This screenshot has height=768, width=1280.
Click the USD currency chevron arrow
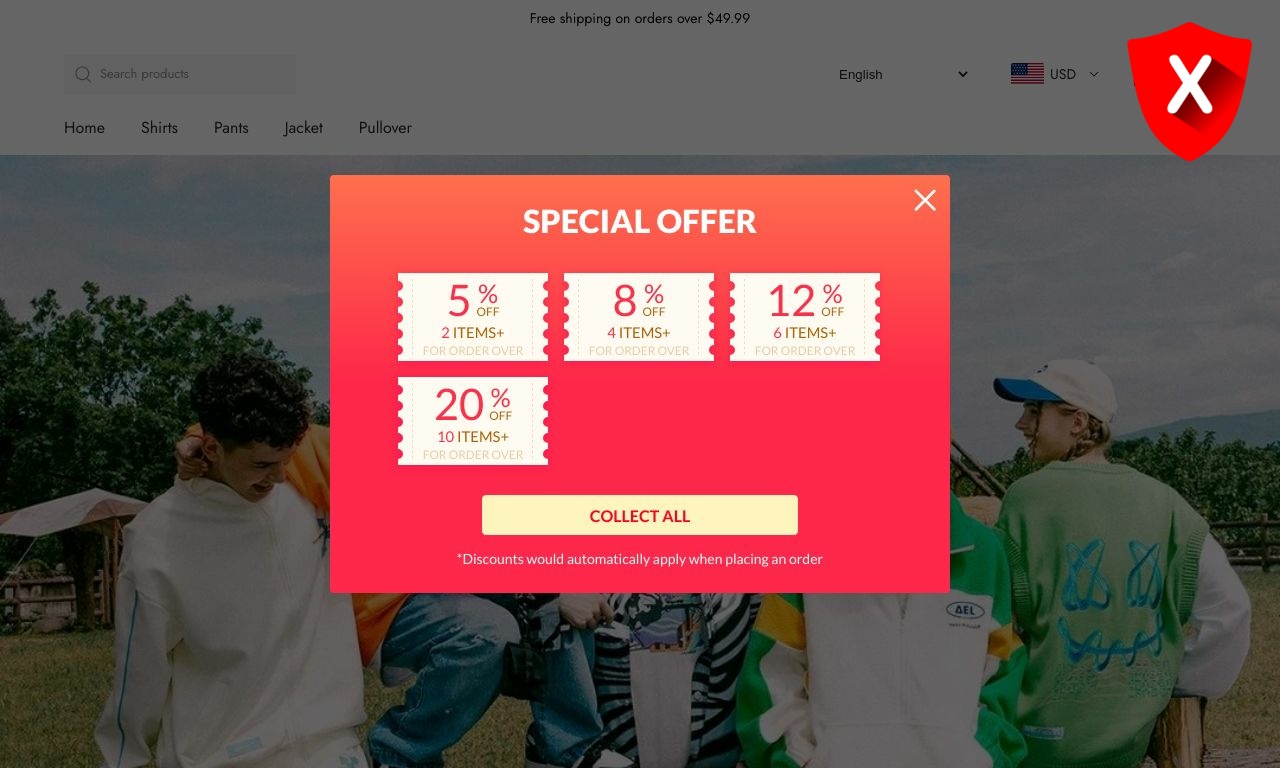click(1093, 74)
